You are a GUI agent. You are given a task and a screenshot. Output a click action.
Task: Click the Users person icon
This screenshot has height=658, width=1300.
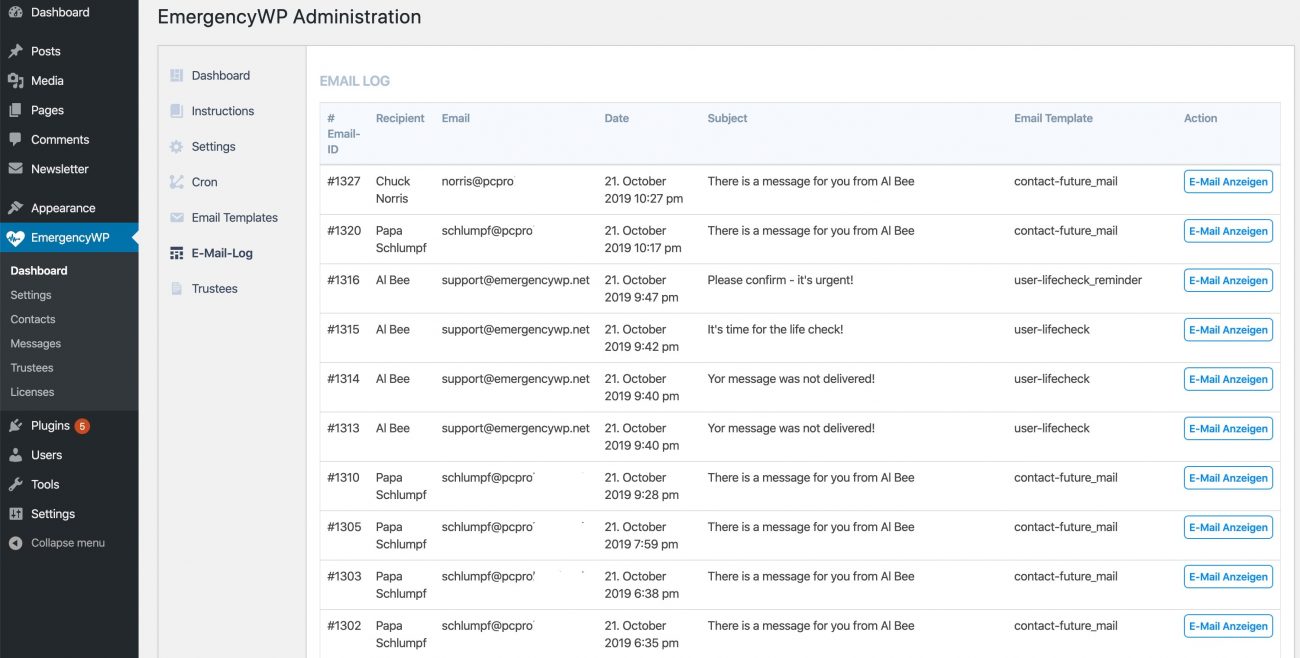click(x=15, y=455)
